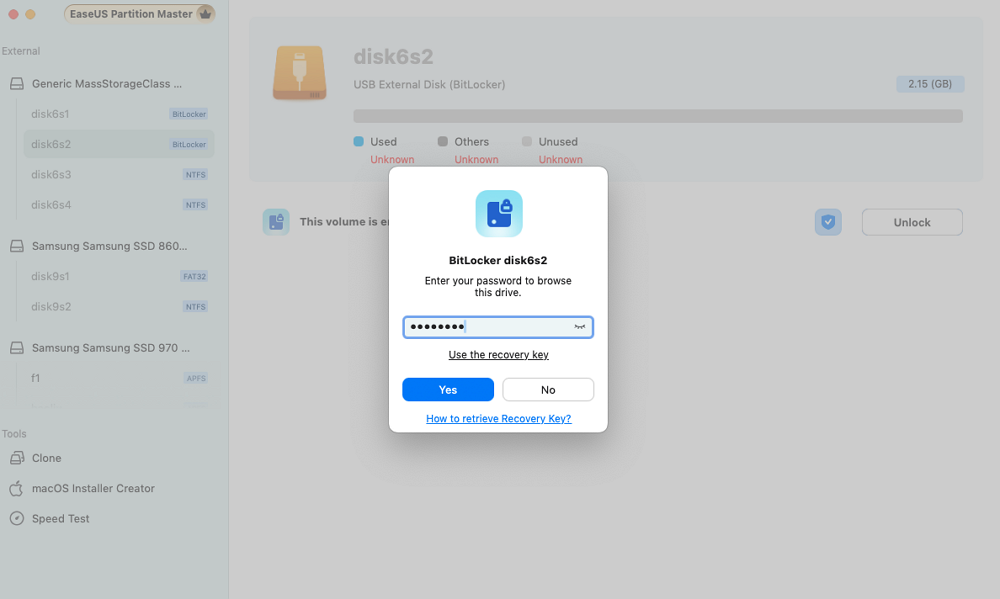The height and width of the screenshot is (599, 1000).
Task: Click the macOS Installer Creator apple icon
Action: (x=17, y=488)
